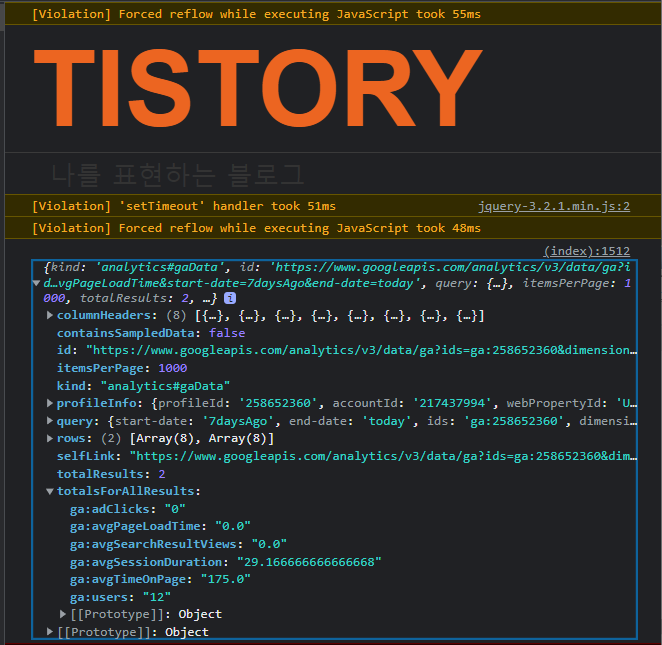Select the selfLink URL value
662x645 pixels.
coord(383,456)
